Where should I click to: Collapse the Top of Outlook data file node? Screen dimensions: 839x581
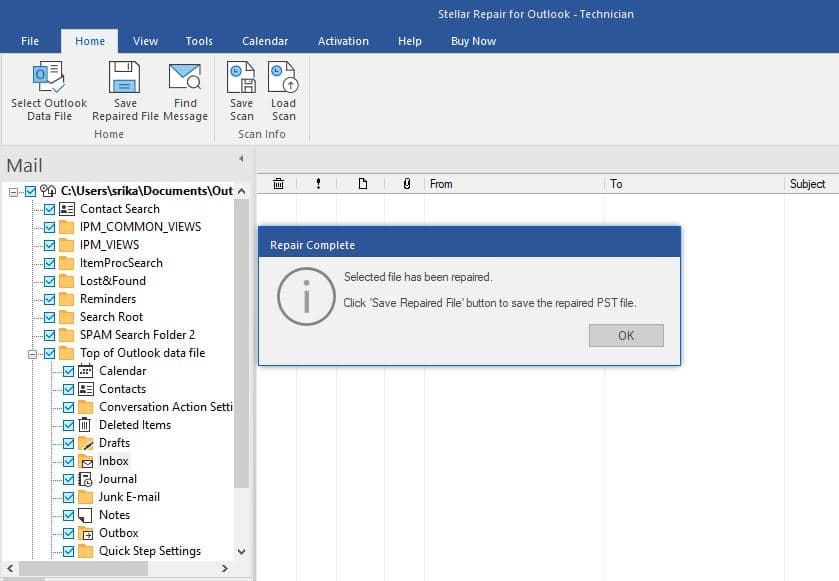point(32,353)
